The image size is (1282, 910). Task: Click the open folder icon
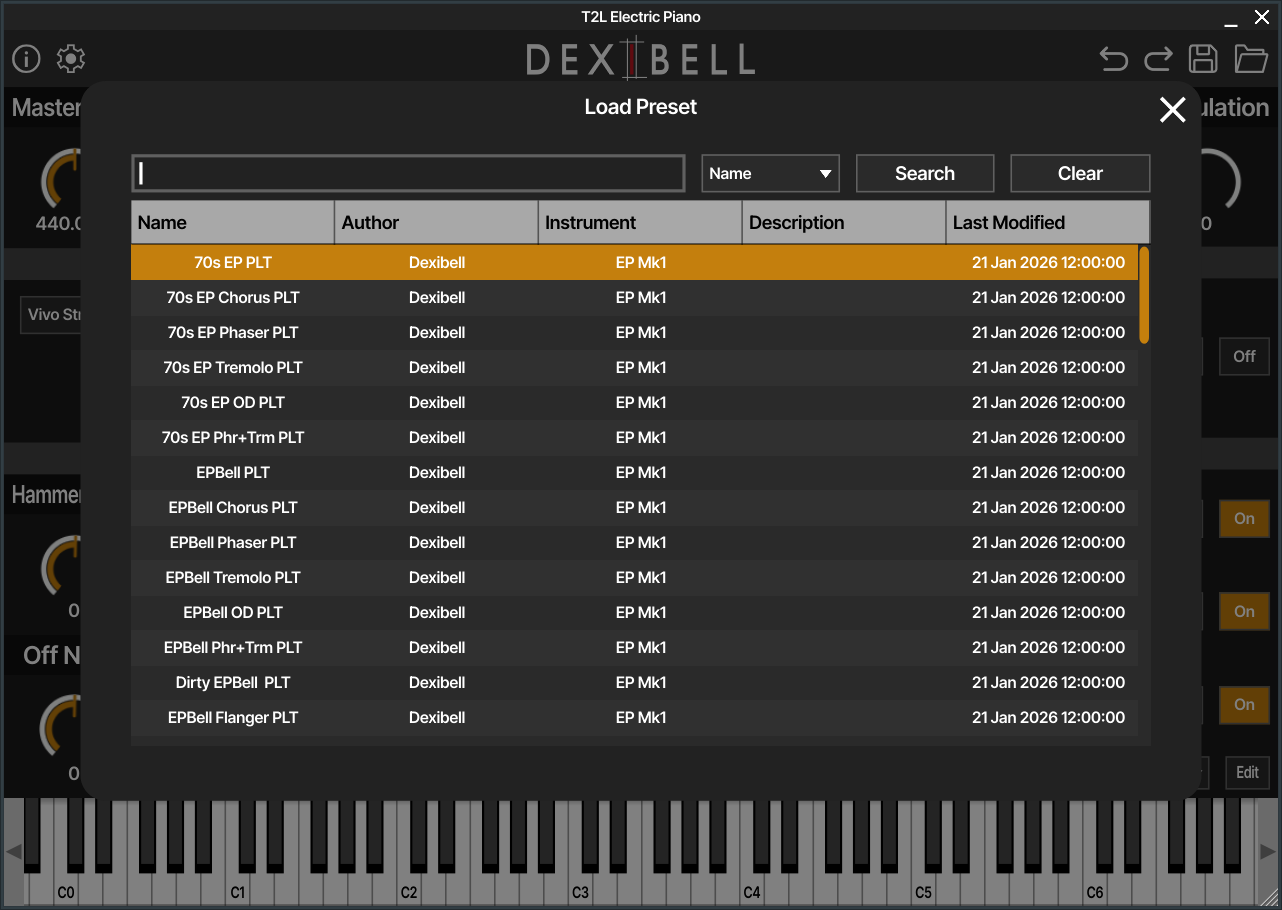click(1250, 59)
